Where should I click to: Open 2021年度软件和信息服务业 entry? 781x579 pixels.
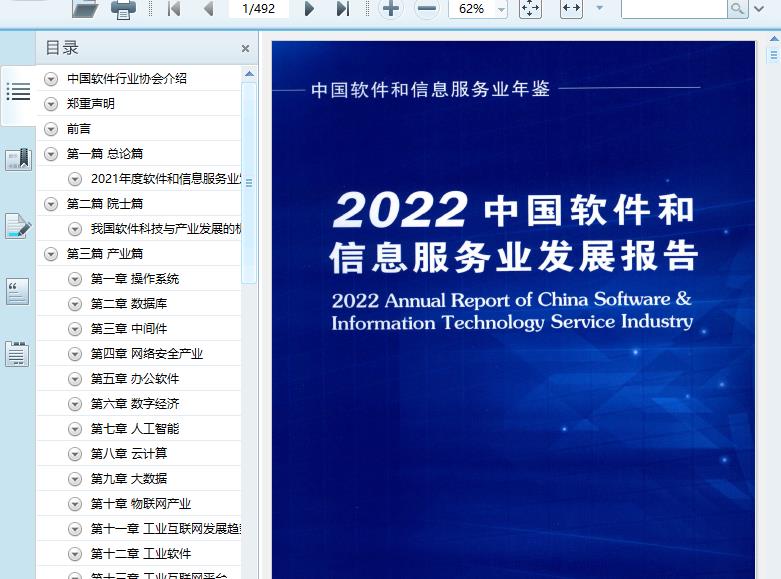tap(166, 179)
